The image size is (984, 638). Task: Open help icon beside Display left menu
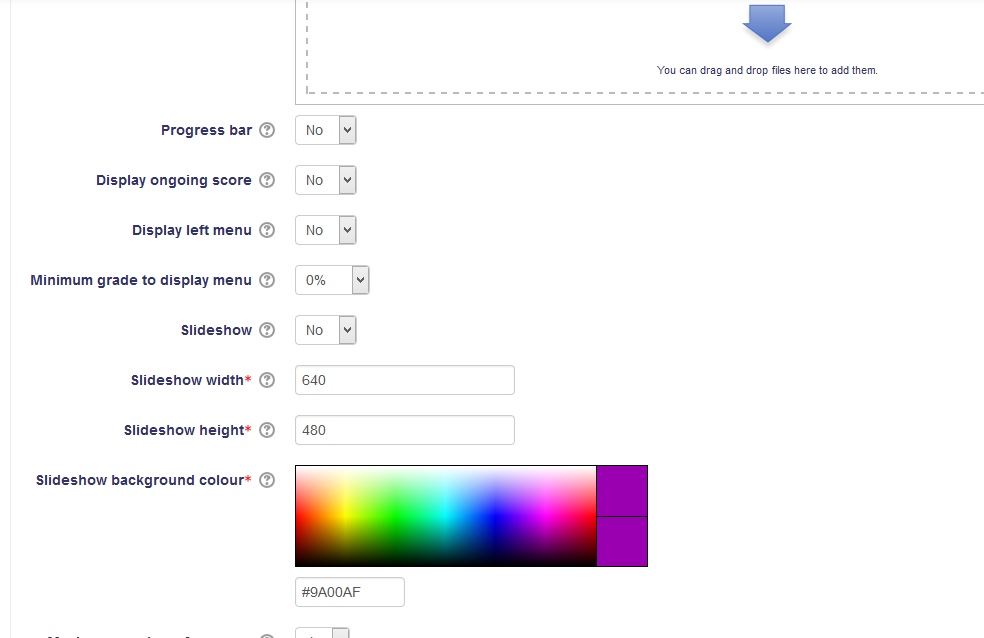click(x=267, y=230)
